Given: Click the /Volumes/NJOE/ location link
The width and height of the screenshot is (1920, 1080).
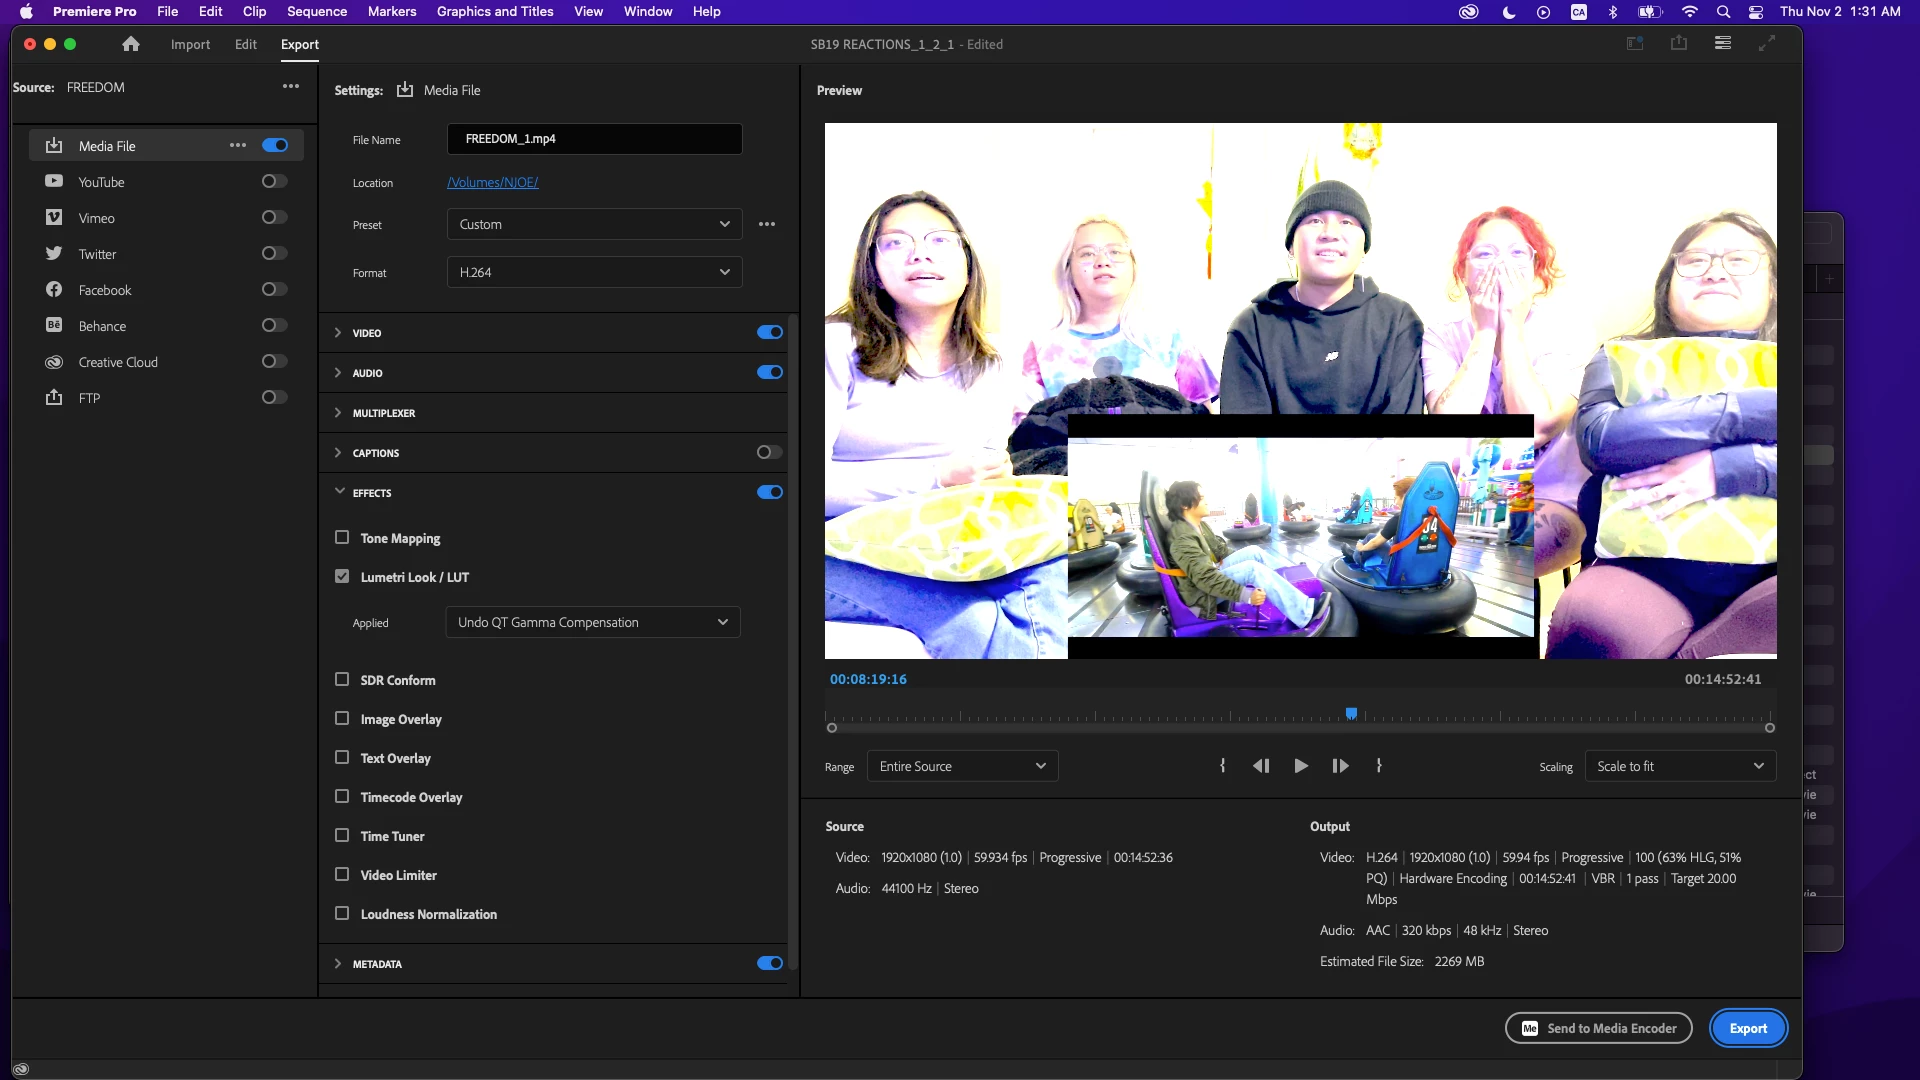Looking at the screenshot, I should (493, 183).
